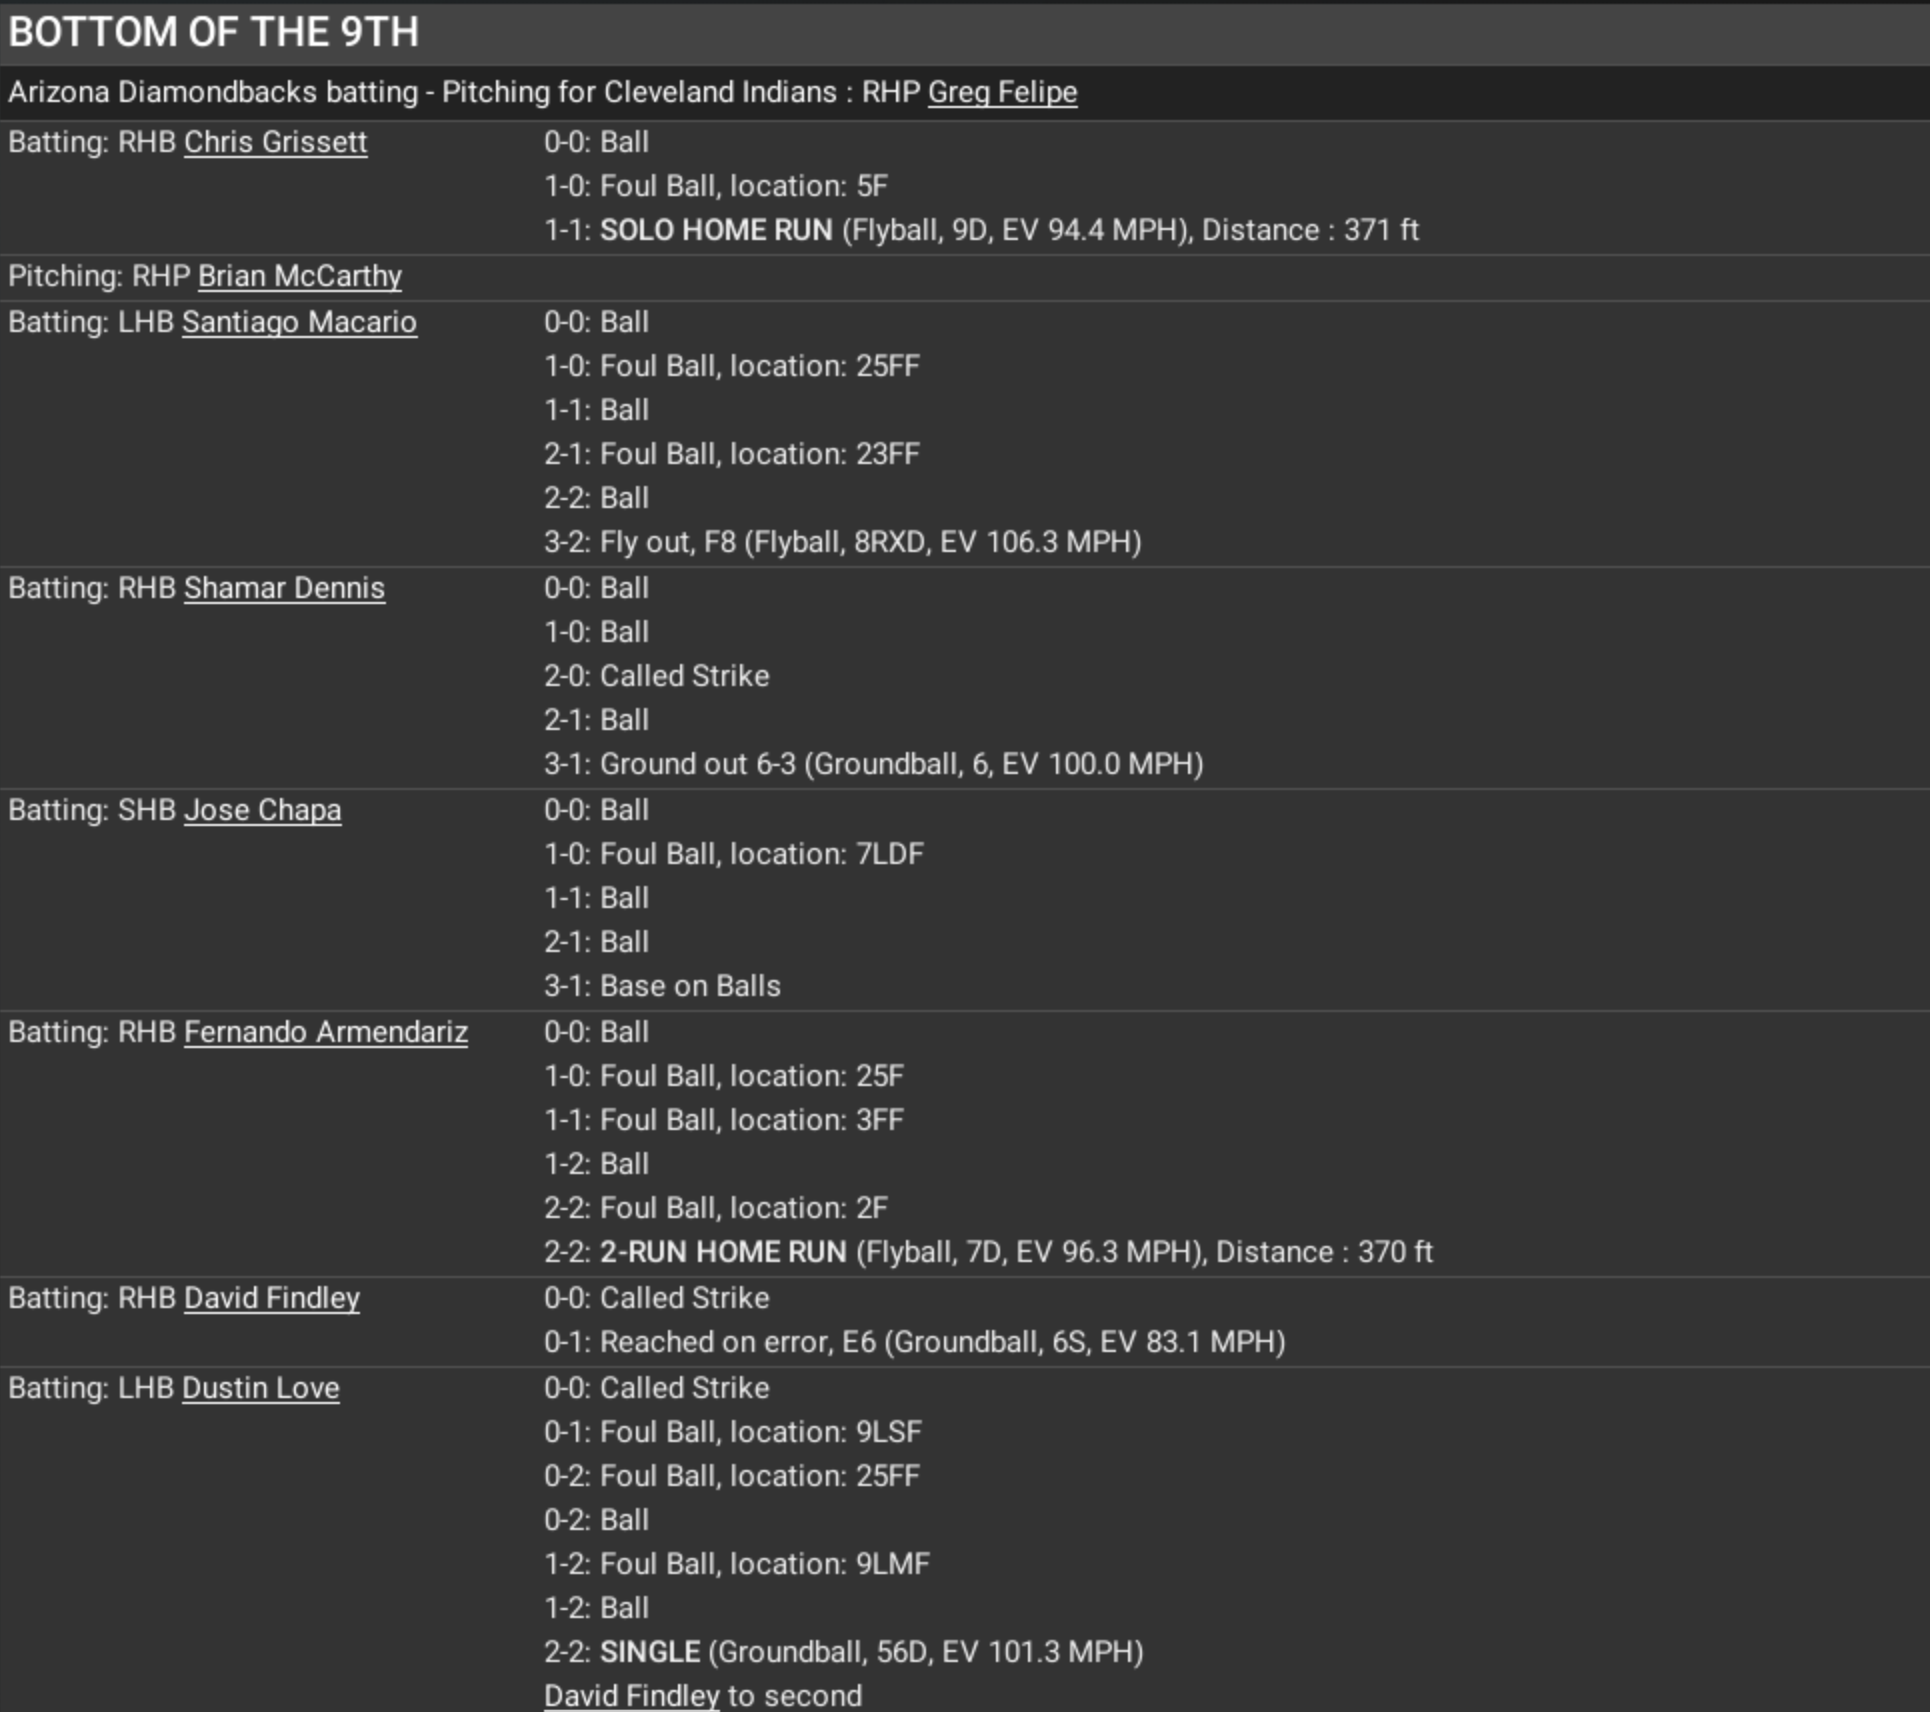Open pitcher Greg Felipe's player link

point(1002,92)
